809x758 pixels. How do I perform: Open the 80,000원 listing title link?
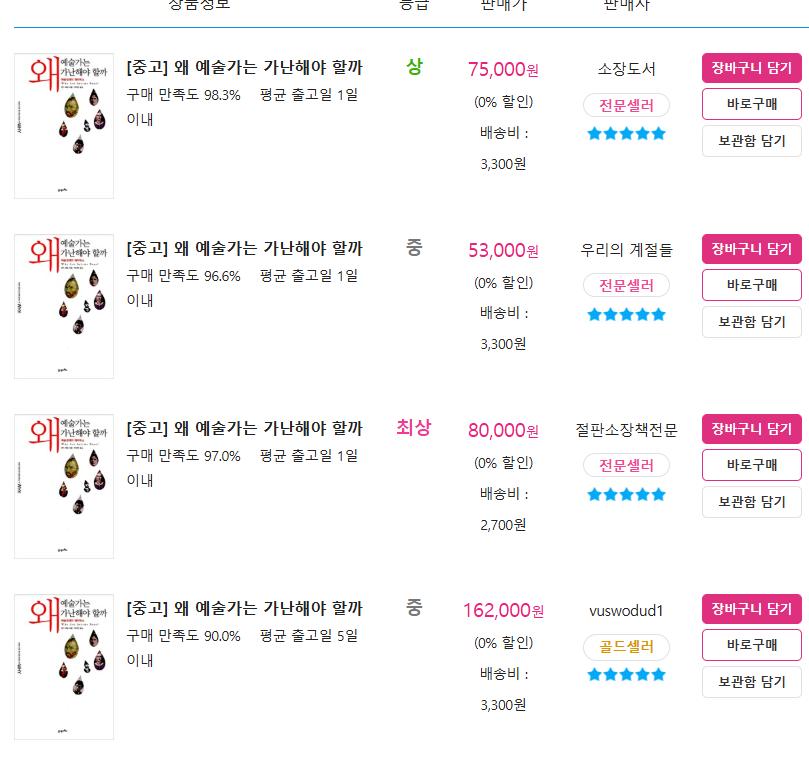(x=245, y=428)
